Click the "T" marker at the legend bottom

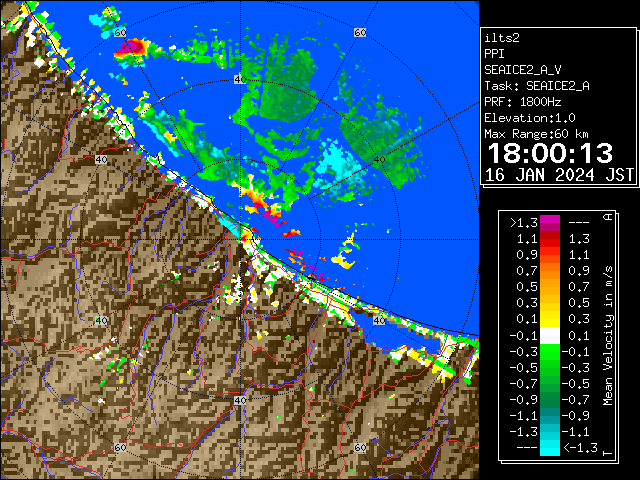click(608, 453)
